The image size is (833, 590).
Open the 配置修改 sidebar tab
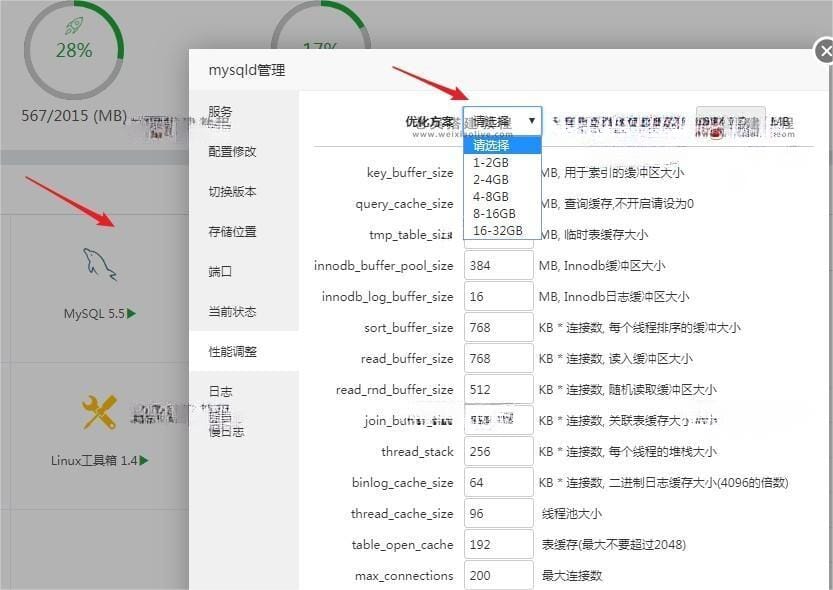[244, 152]
